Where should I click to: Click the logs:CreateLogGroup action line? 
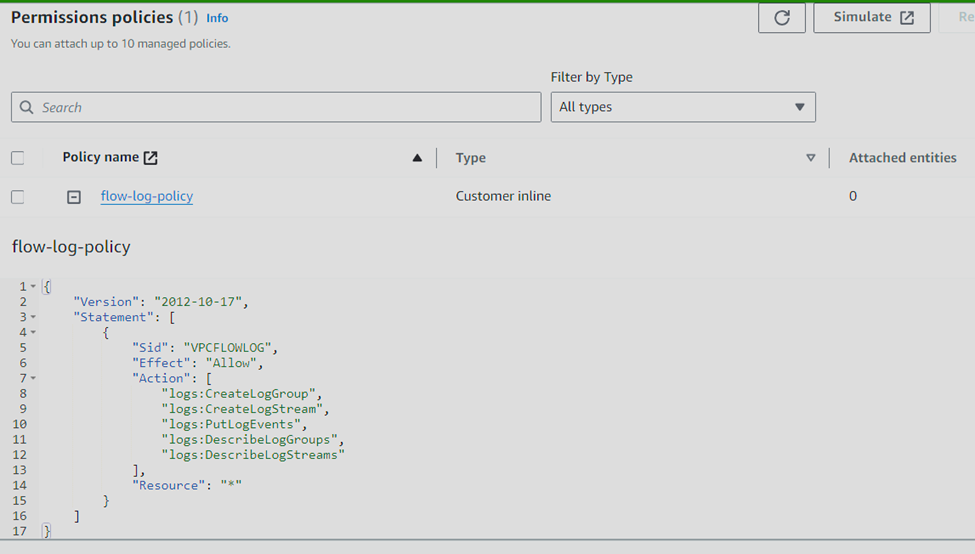[242, 394]
